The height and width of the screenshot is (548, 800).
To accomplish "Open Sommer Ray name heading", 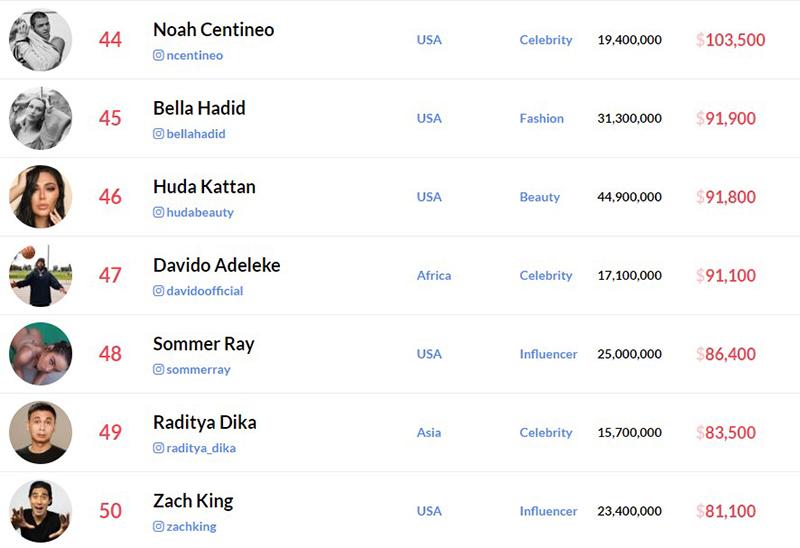I will [x=204, y=344].
